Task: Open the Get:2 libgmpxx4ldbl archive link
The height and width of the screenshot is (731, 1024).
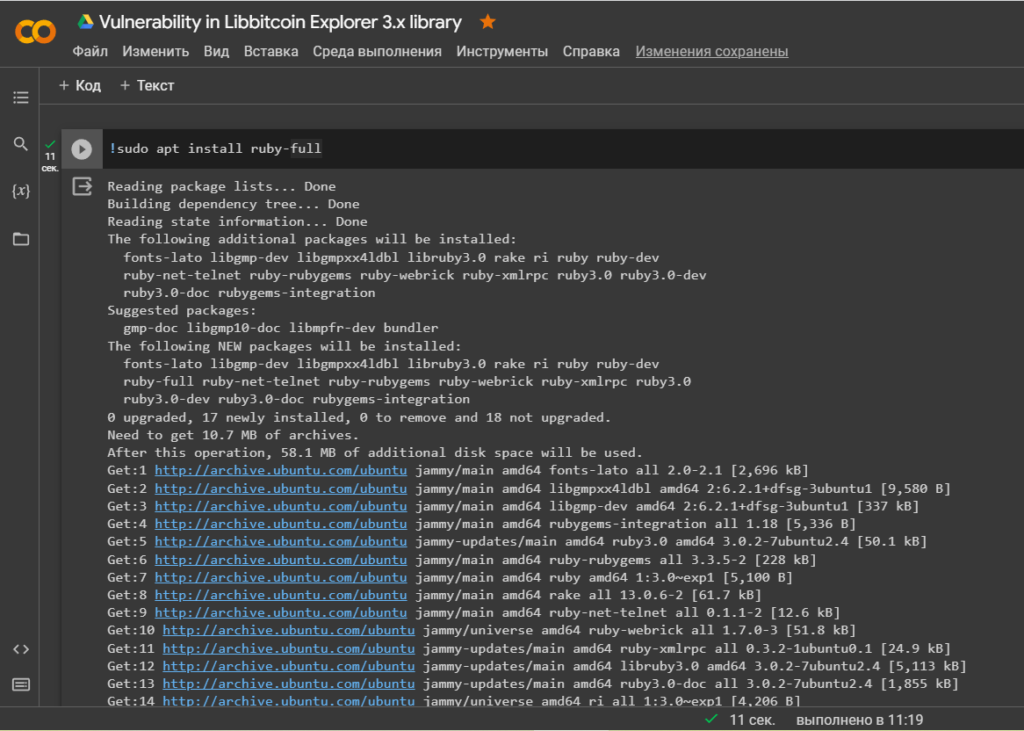Action: tap(281, 489)
